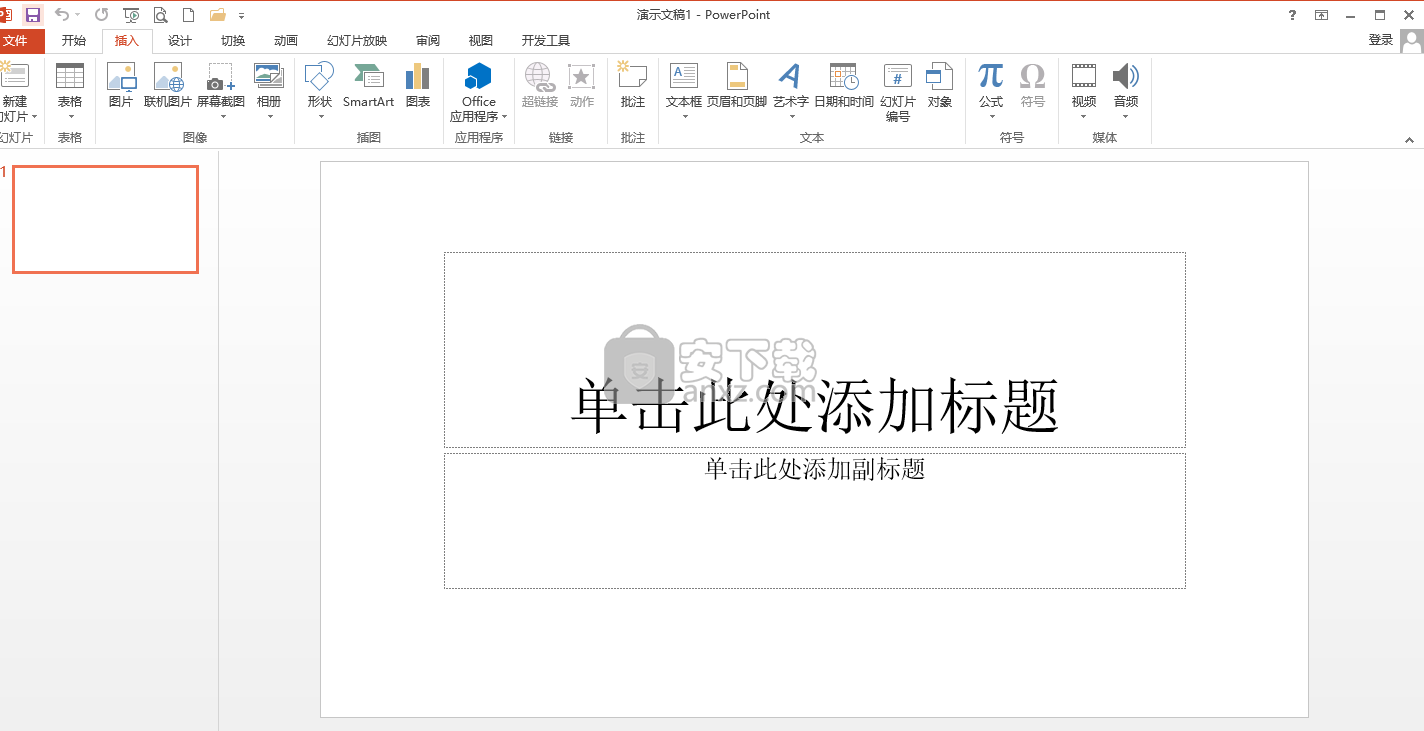1424x731 pixels.
Task: Open the 屏幕截图 screenshot menu
Action: [221, 90]
